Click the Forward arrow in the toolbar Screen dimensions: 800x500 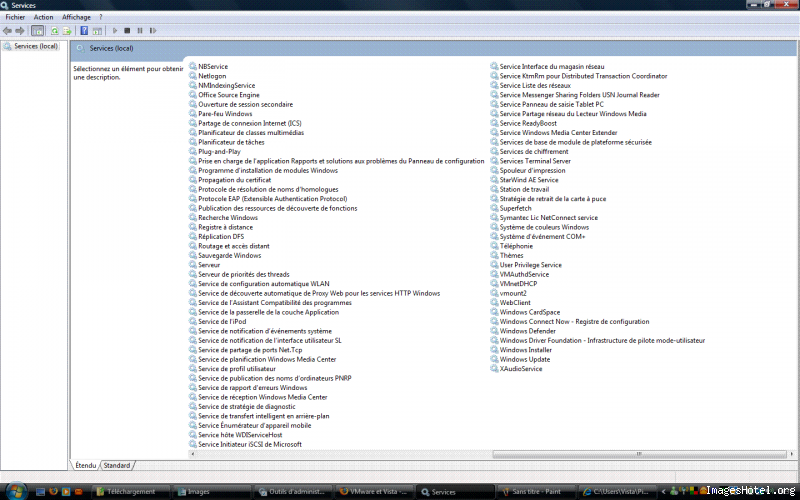20,31
